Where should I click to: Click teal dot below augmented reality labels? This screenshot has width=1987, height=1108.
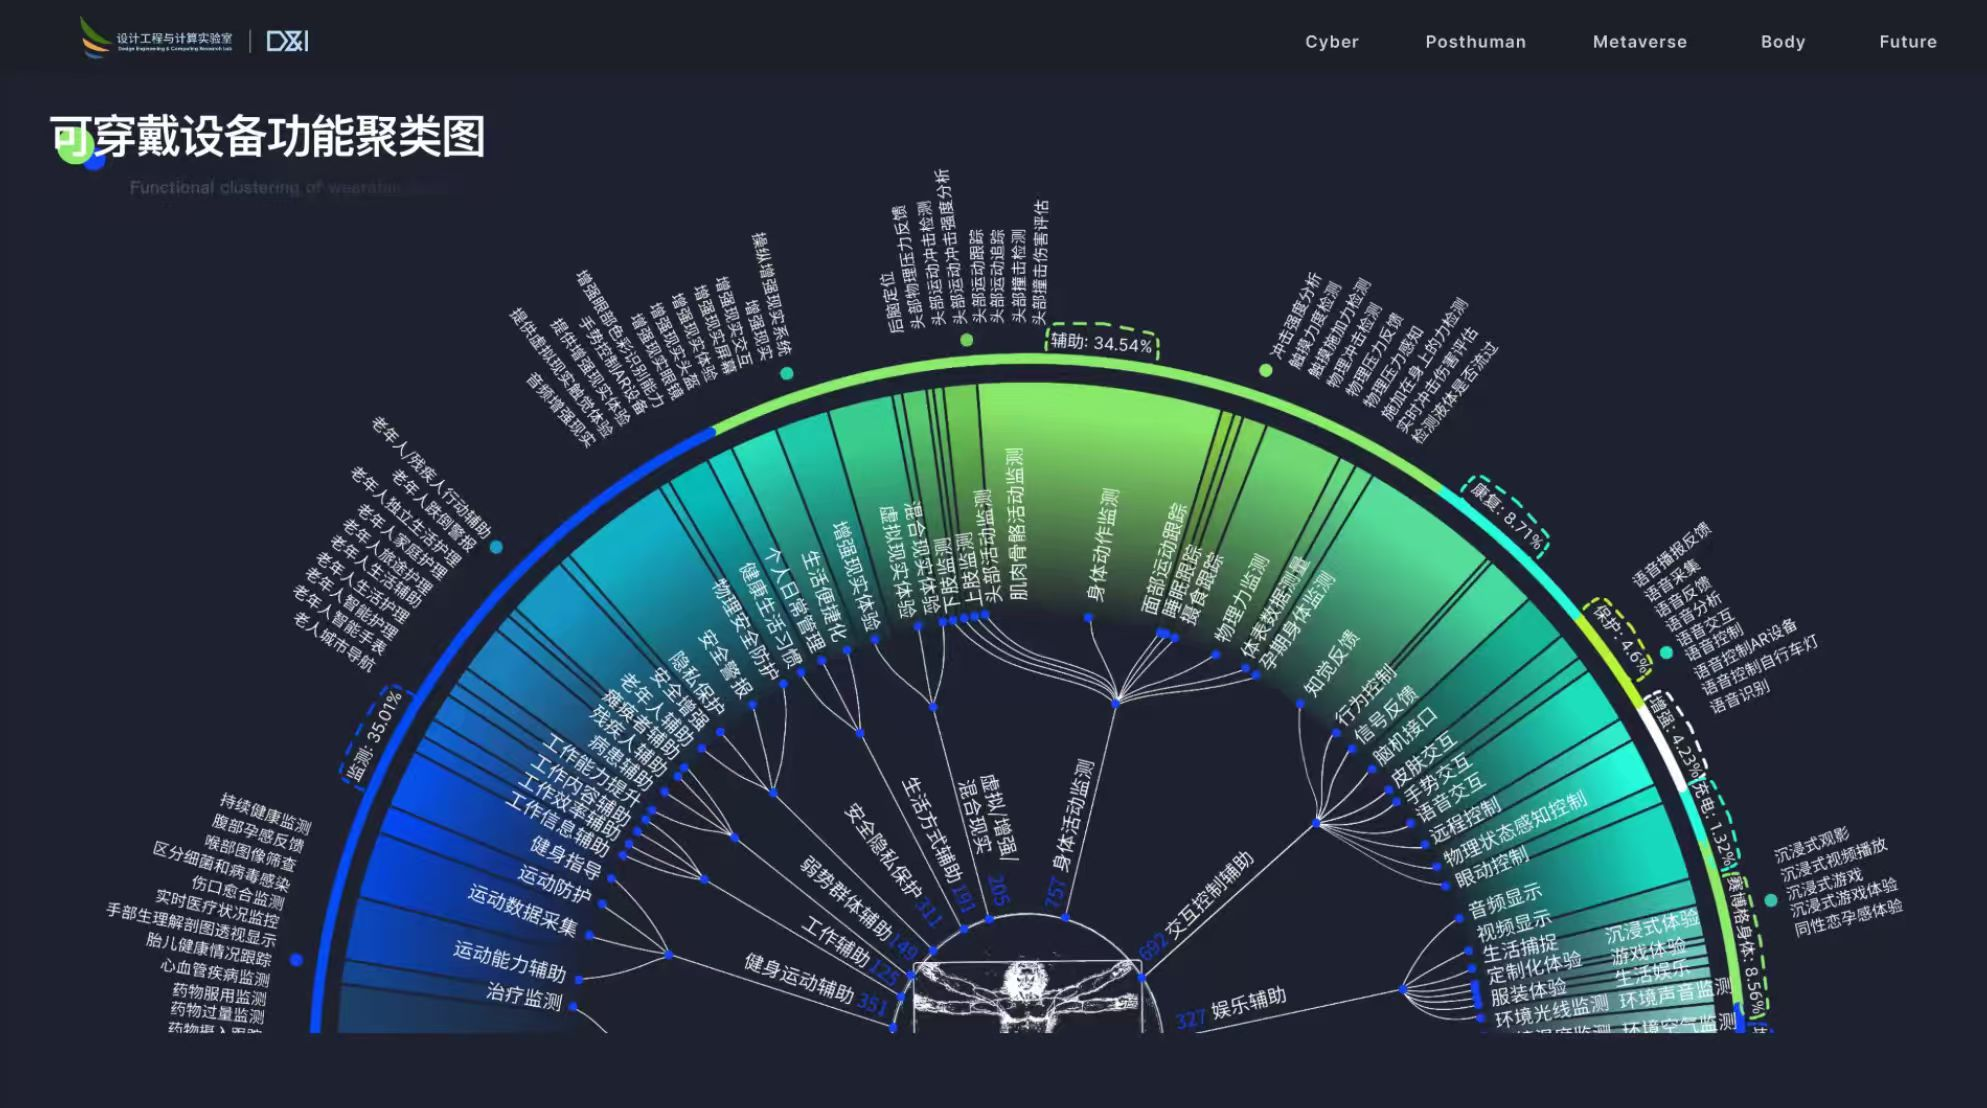tap(787, 373)
